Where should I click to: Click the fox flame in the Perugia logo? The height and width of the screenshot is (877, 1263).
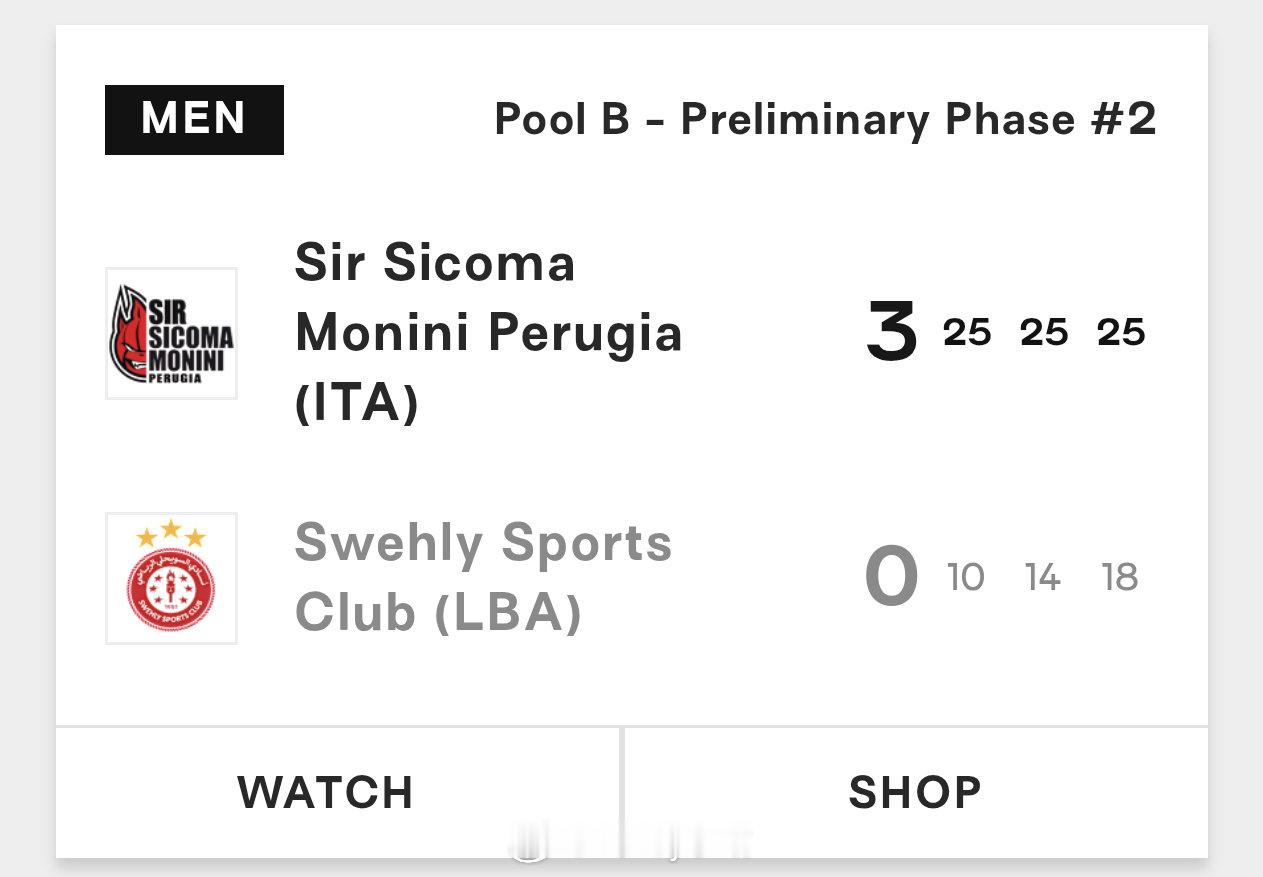pos(127,333)
